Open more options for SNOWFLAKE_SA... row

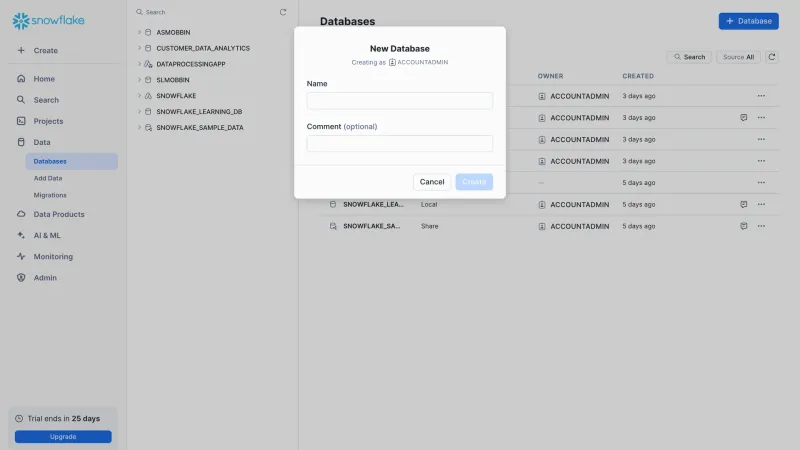coord(761,226)
